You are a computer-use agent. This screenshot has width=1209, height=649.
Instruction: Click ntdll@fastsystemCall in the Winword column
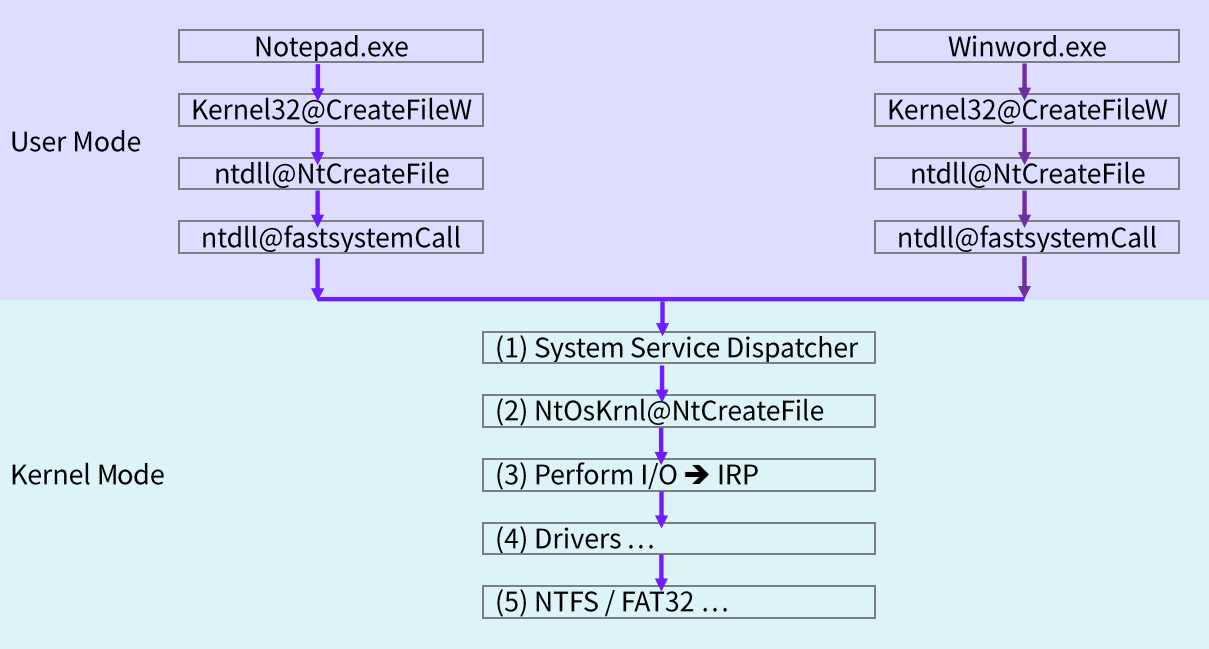1026,238
